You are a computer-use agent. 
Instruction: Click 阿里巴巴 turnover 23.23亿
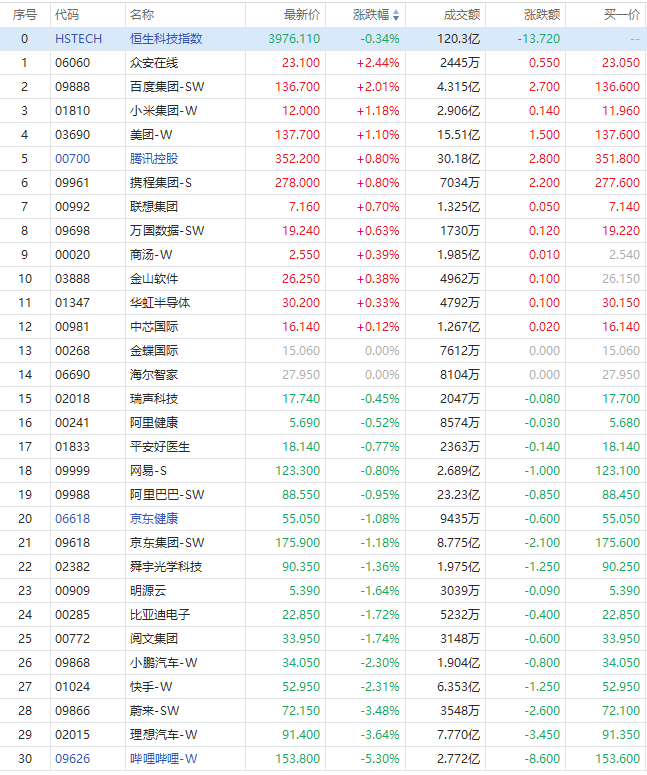459,495
